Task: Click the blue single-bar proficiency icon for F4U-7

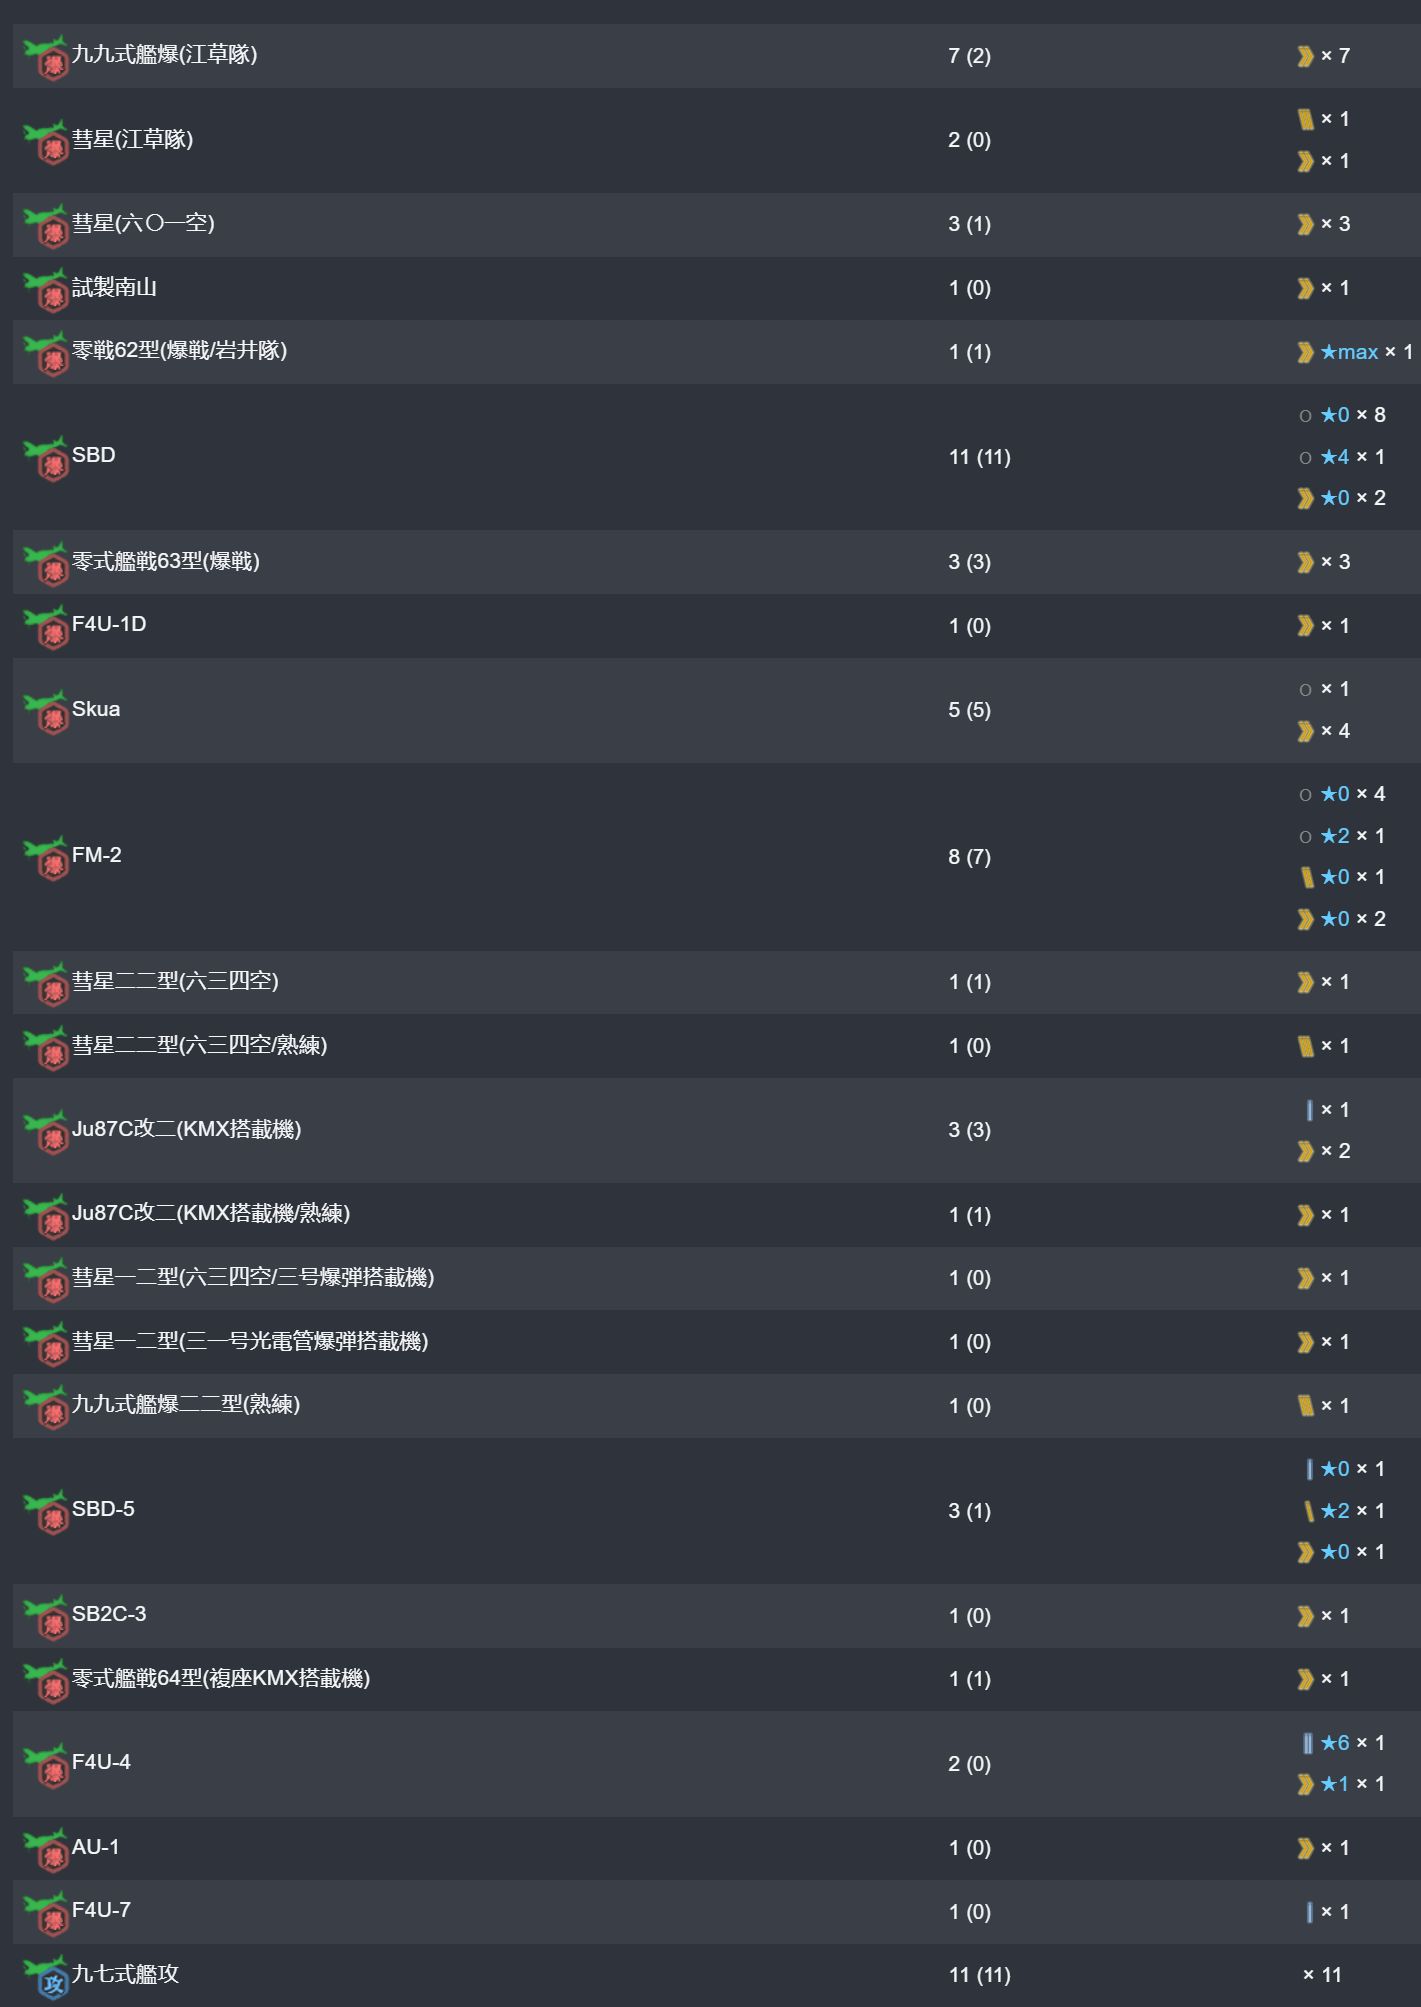Action: 1309,1911
